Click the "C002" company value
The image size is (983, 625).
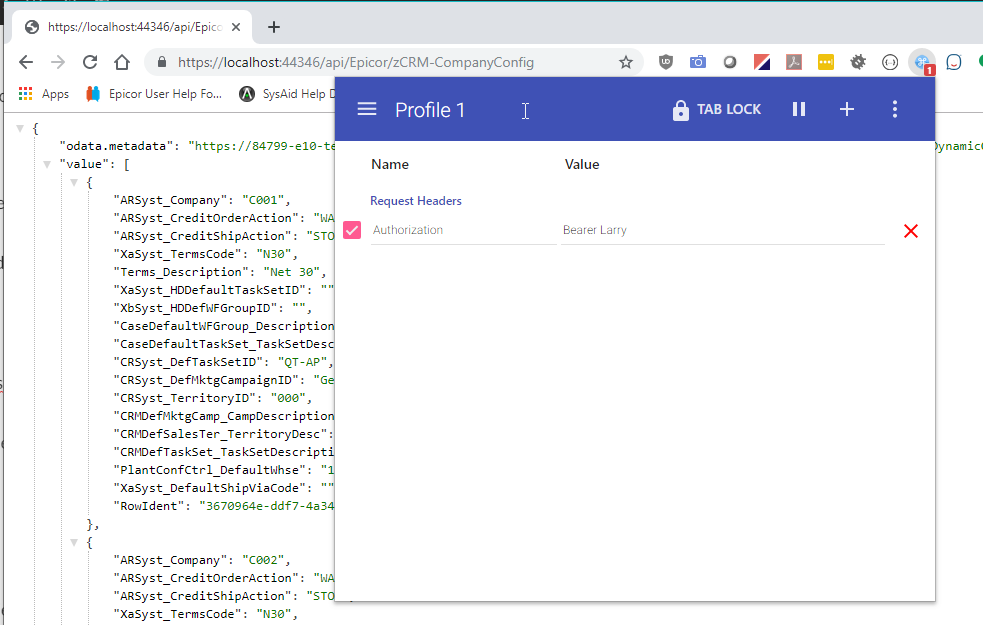(263, 560)
